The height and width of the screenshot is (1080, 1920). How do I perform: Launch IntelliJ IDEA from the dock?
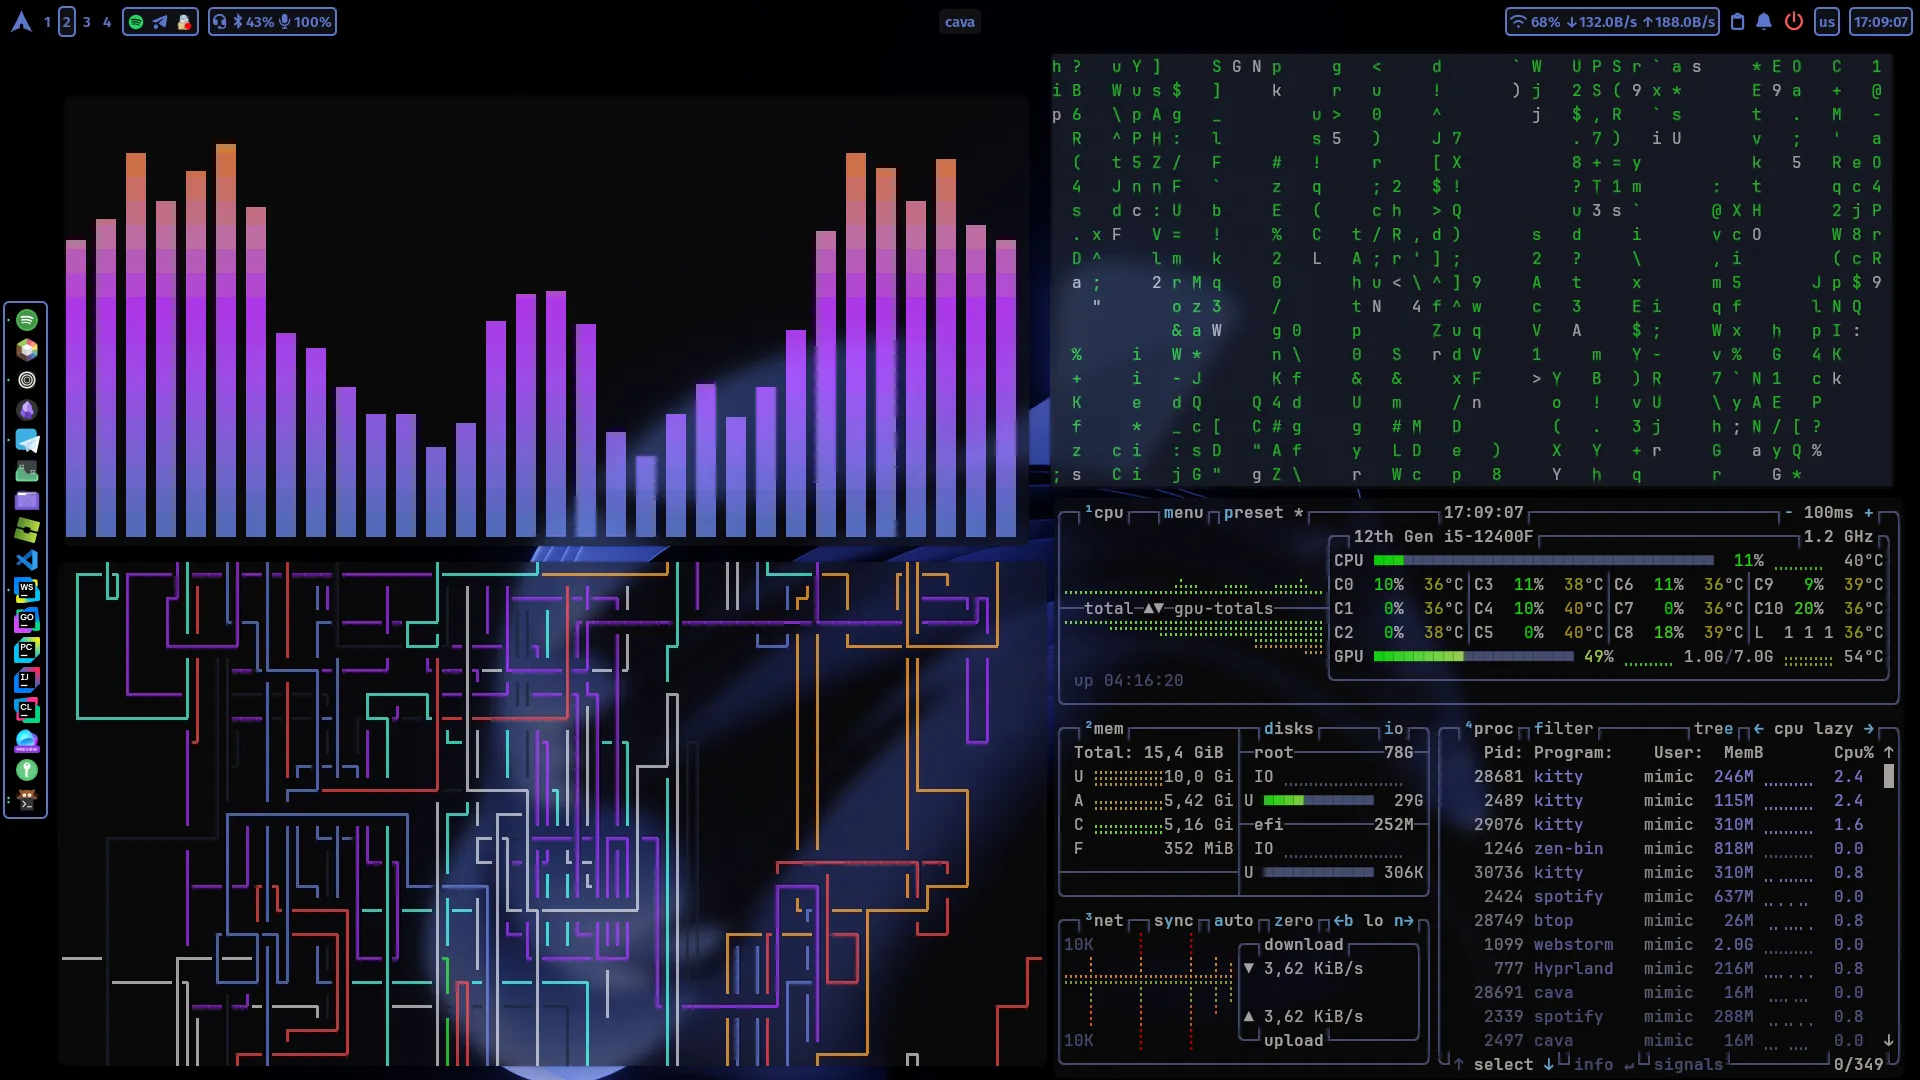27,680
